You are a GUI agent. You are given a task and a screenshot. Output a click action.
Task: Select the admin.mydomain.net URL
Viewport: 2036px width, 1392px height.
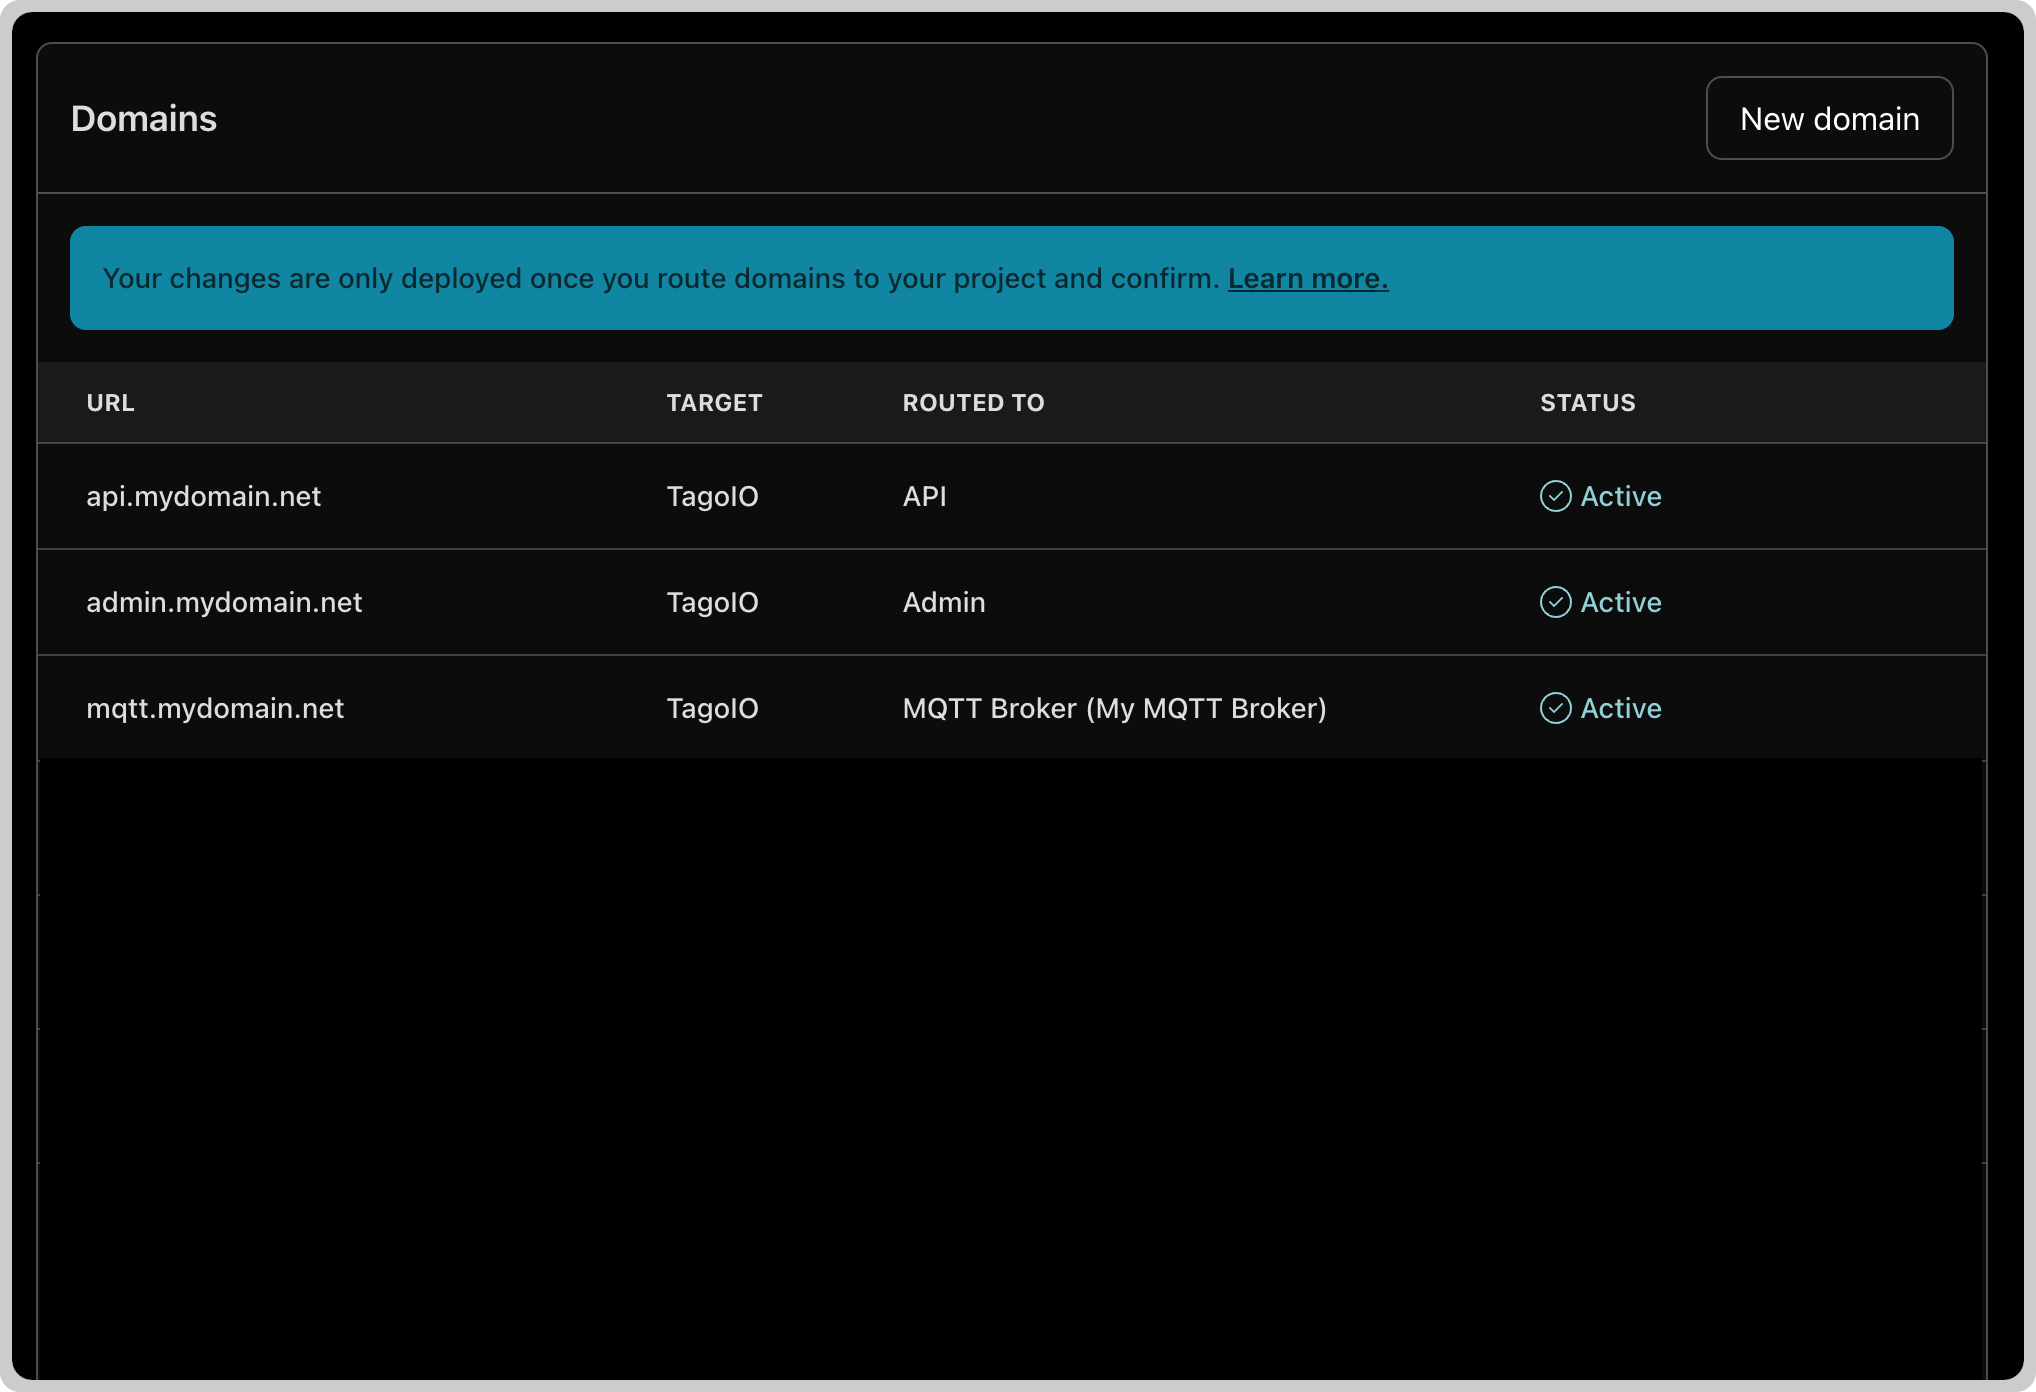click(x=224, y=602)
